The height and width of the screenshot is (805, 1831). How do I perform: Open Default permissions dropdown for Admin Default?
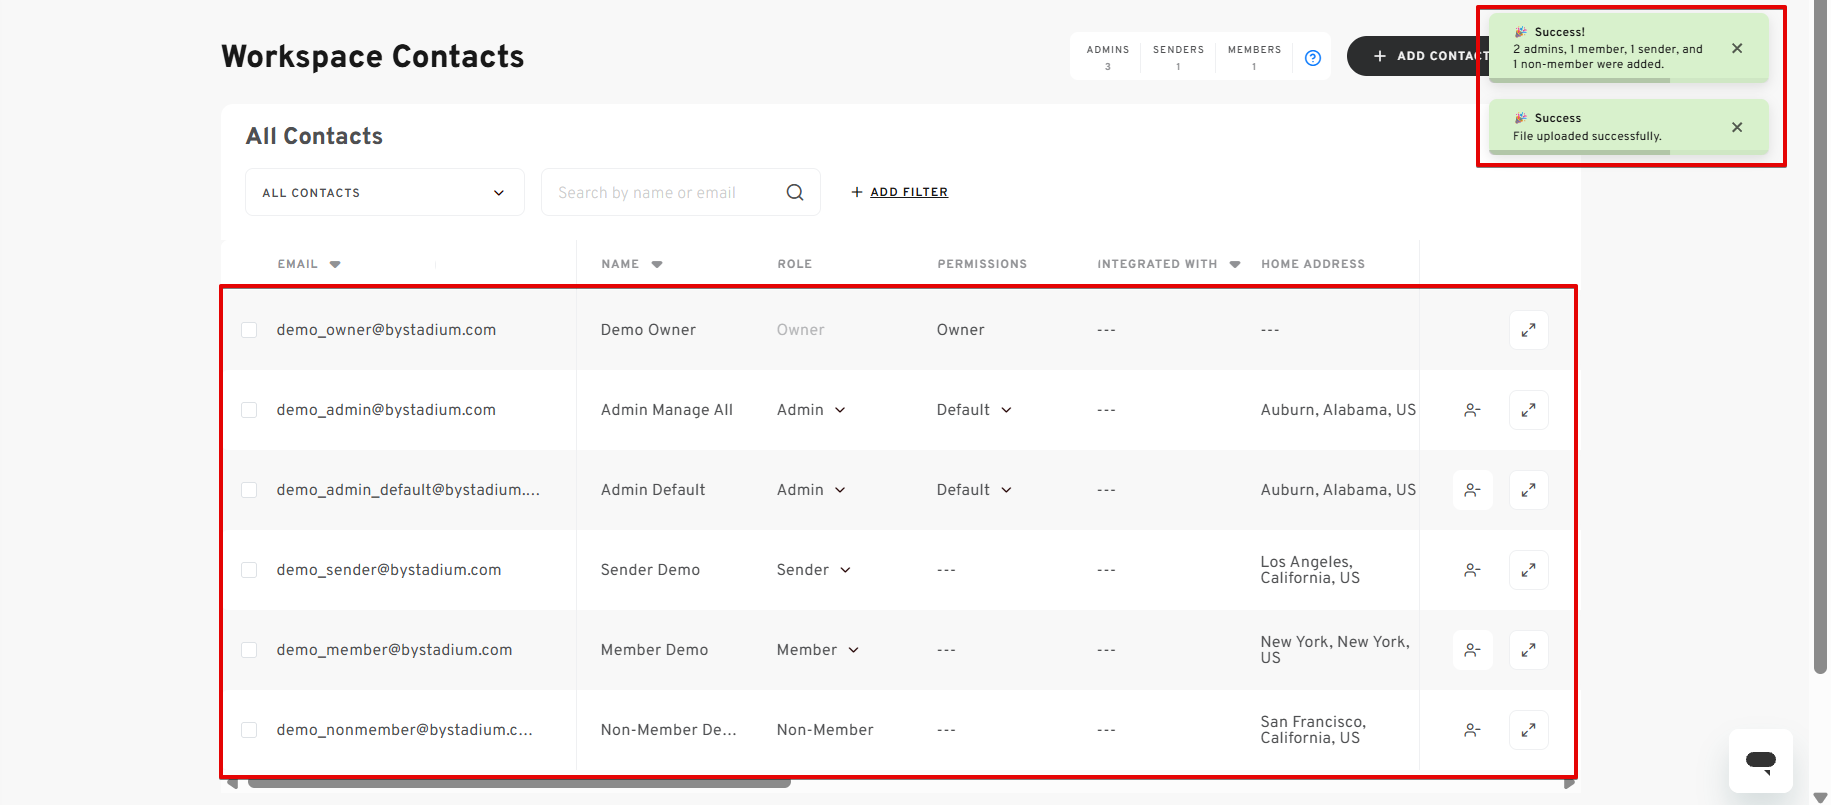(974, 490)
